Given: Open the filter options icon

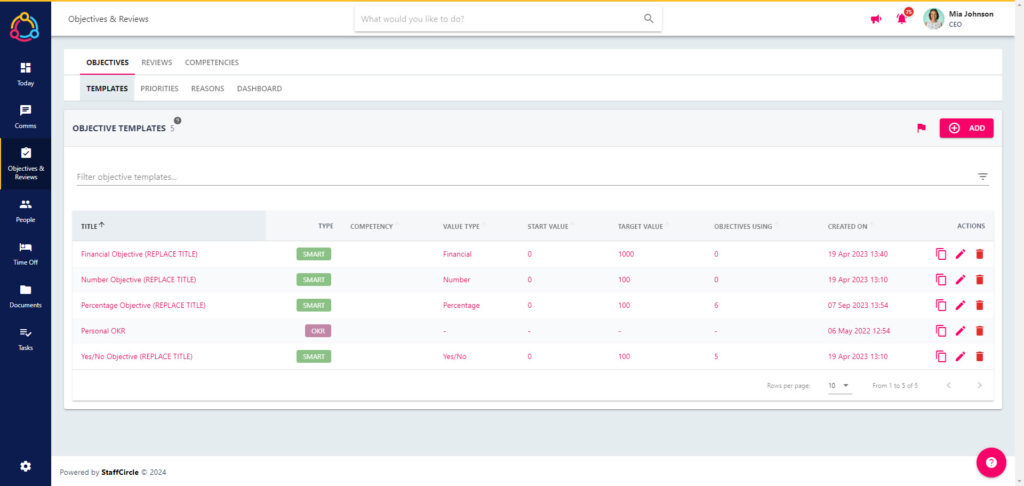Looking at the screenshot, I should (983, 176).
